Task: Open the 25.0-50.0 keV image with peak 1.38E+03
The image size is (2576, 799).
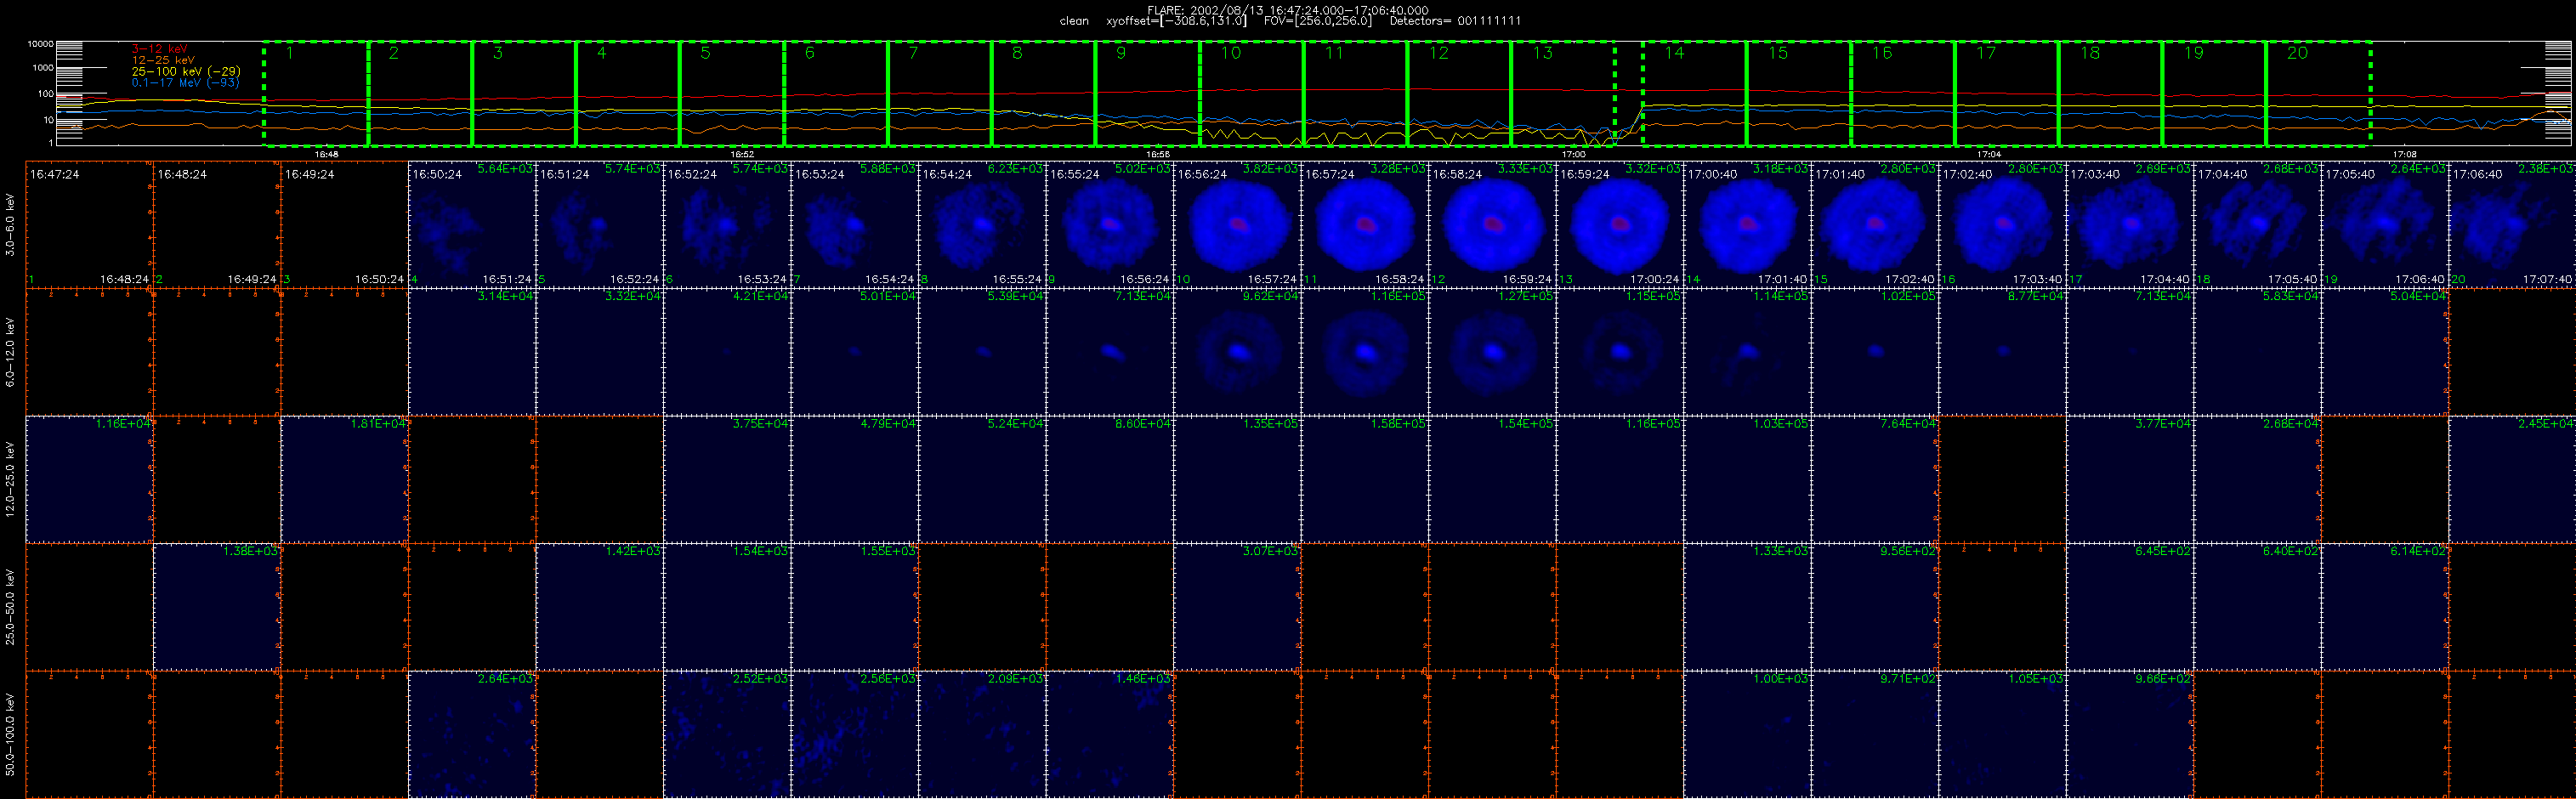Action: pyautogui.click(x=217, y=607)
